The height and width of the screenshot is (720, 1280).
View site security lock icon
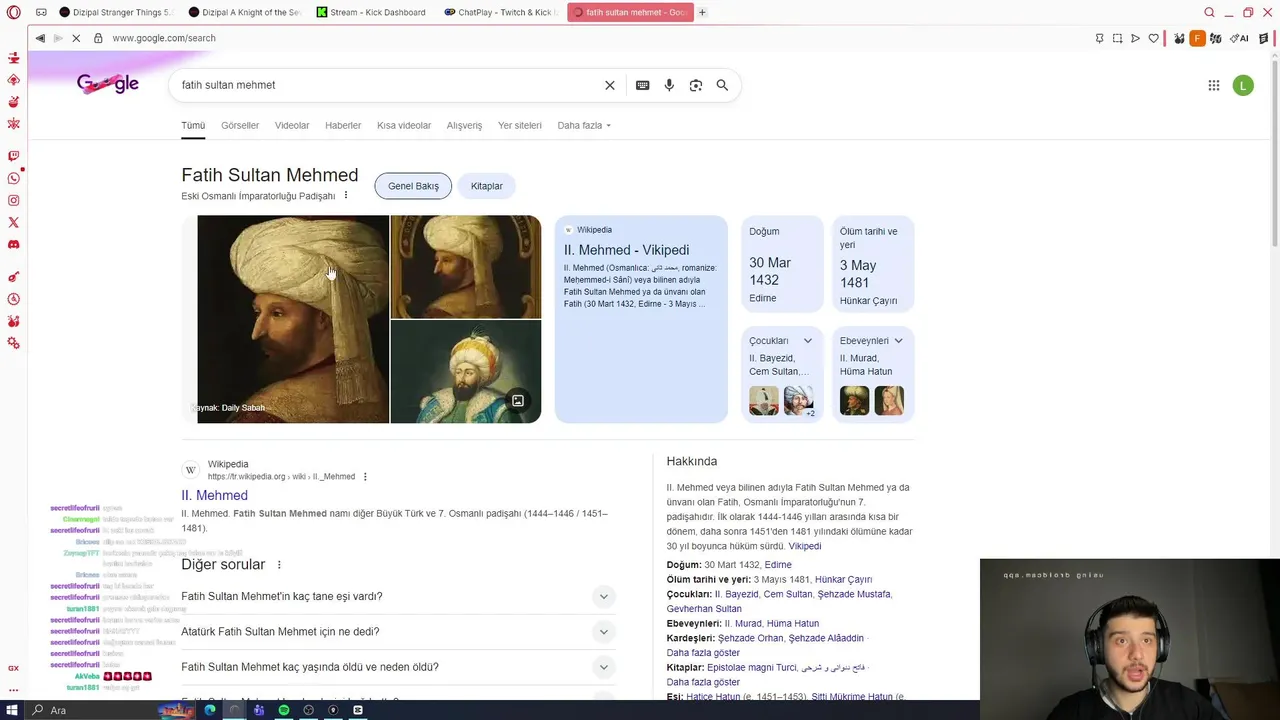[98, 38]
